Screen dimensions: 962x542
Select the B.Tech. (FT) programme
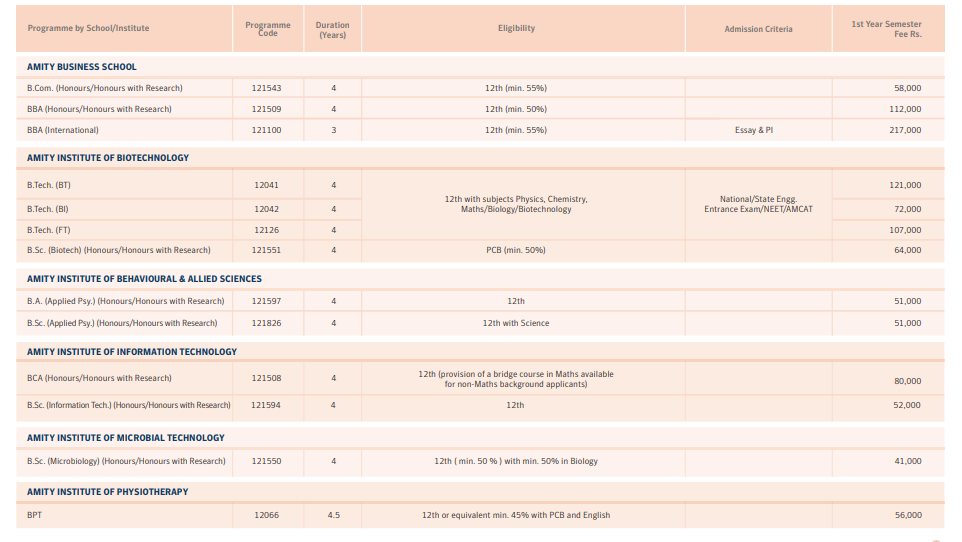(48, 230)
